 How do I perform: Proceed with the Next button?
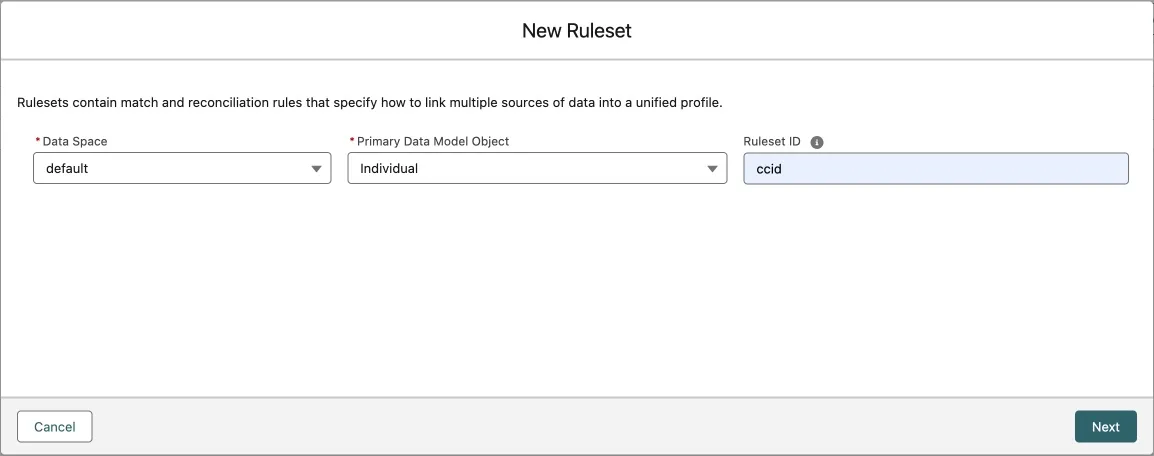pyautogui.click(x=1105, y=427)
